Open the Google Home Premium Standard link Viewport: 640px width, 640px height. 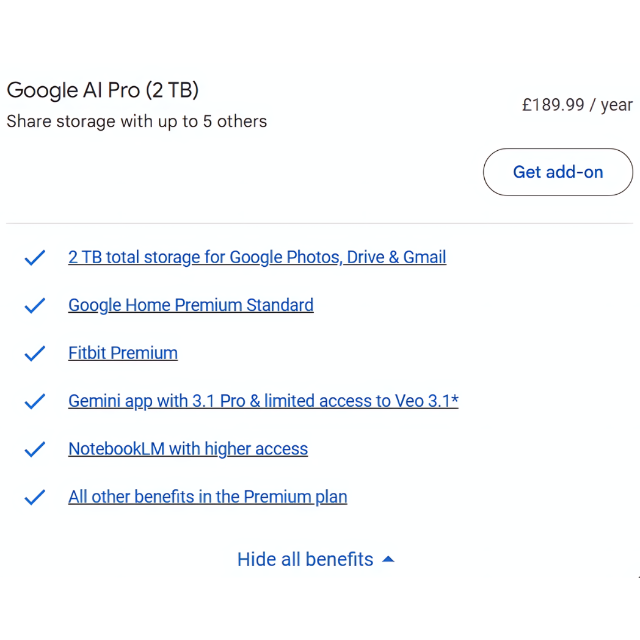coord(190,305)
